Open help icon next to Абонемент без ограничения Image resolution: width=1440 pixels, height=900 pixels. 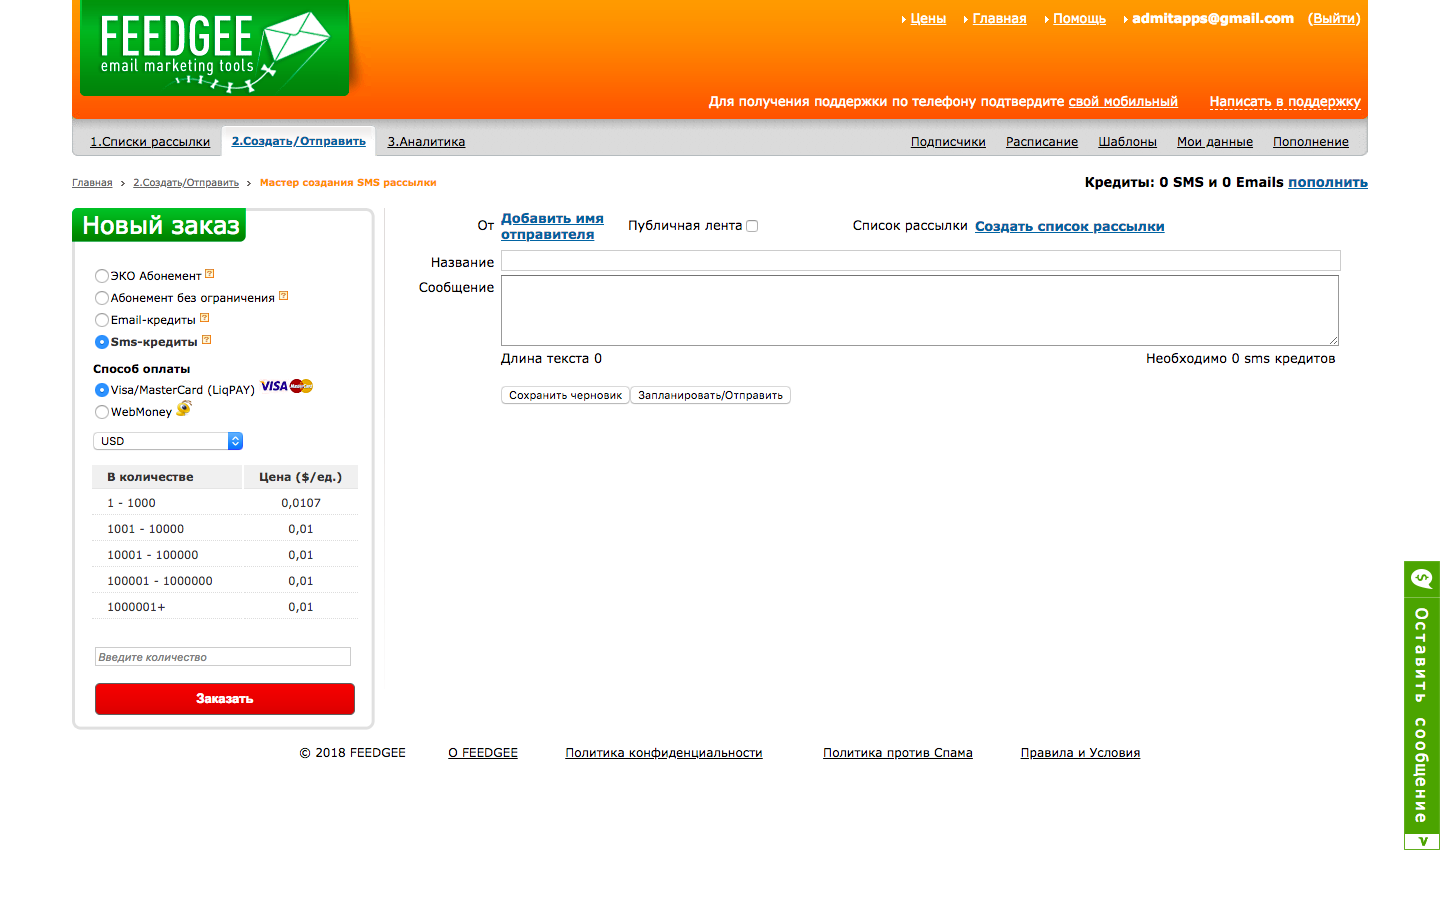tap(283, 296)
